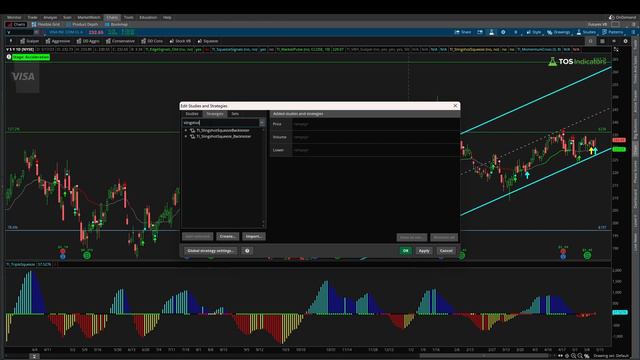Open the Help main tab
Viewport: 640px width, 360px height.
[167, 18]
